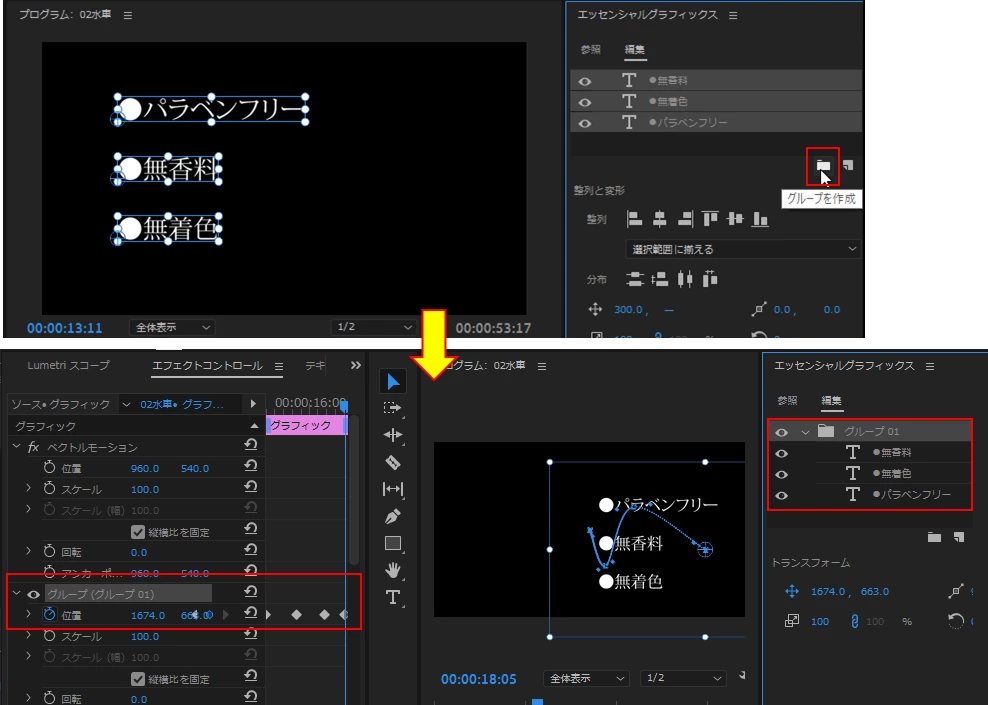Image resolution: width=988 pixels, height=705 pixels.
Task: Select the Rectangle tool
Action: [x=393, y=544]
